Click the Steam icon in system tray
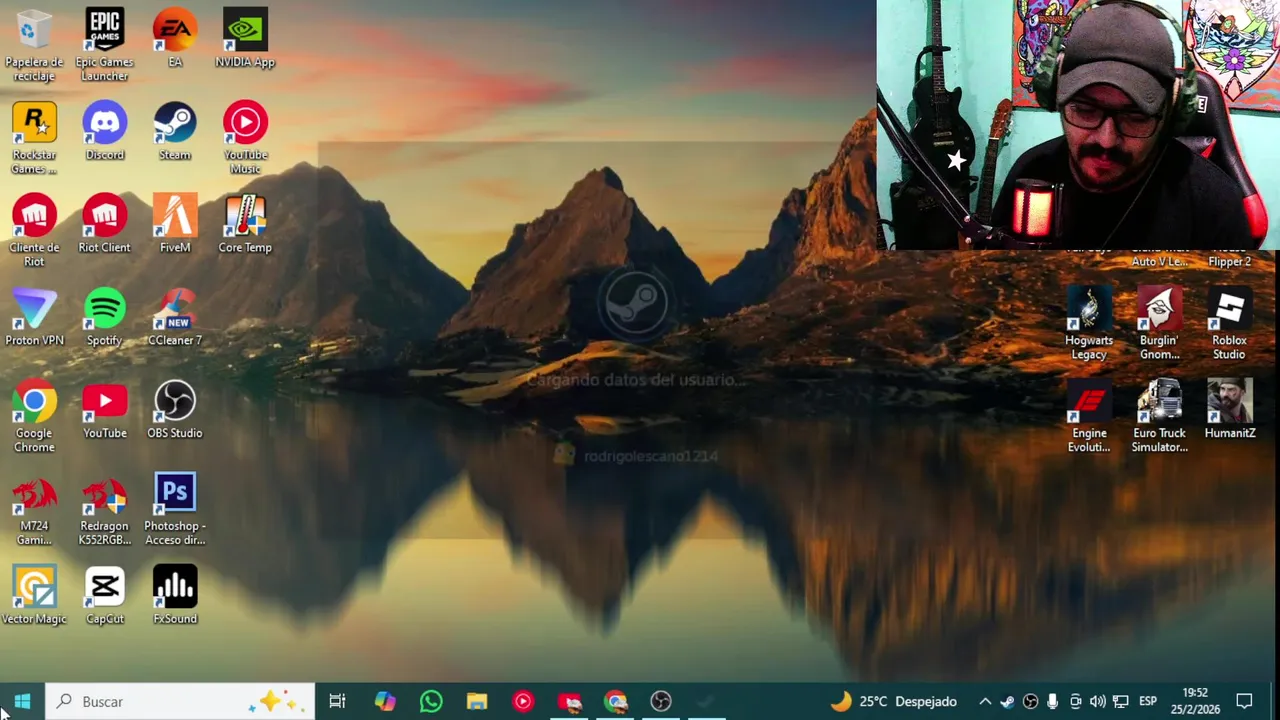The image size is (1280, 720). [1007, 701]
